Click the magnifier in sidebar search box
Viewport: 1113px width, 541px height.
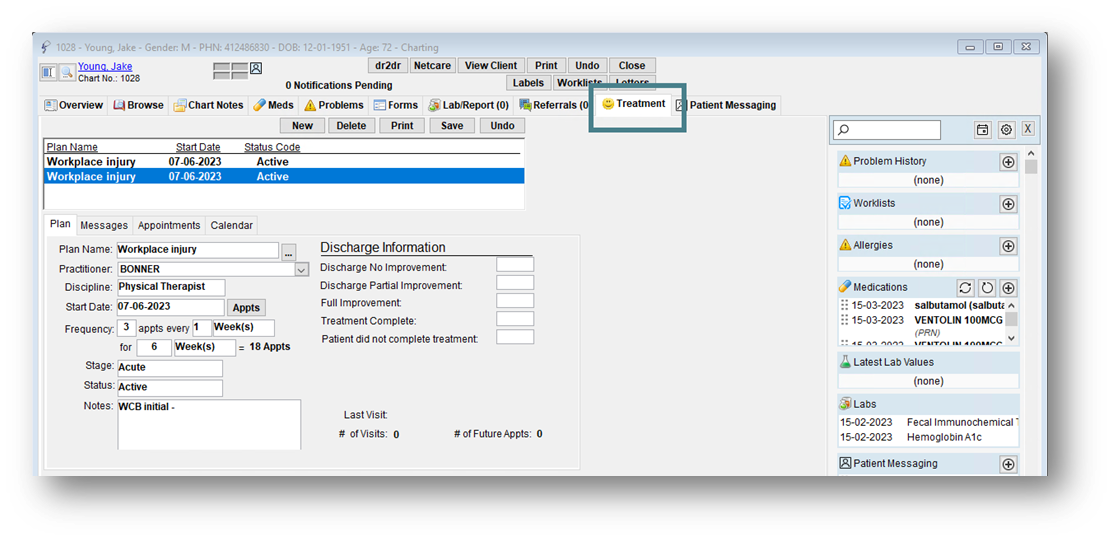[x=843, y=130]
